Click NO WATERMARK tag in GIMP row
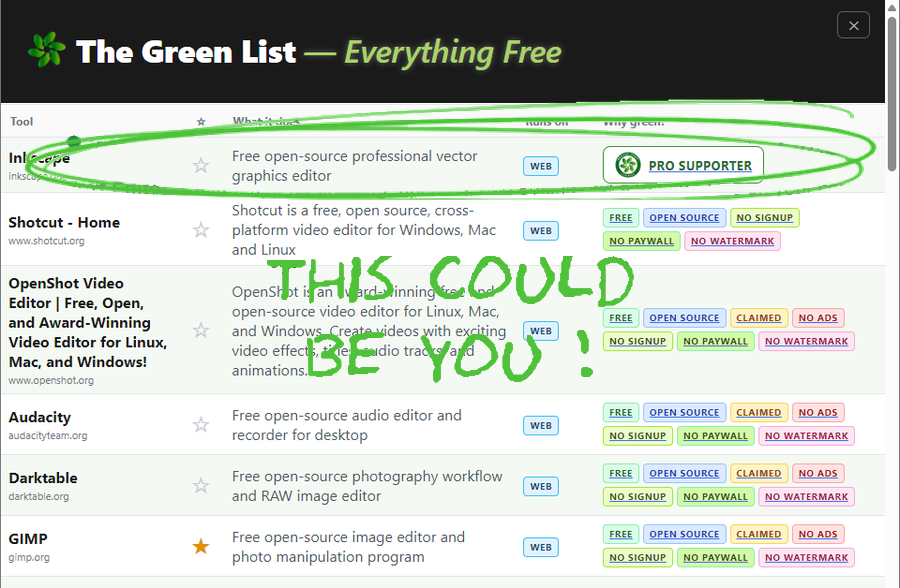 point(806,558)
